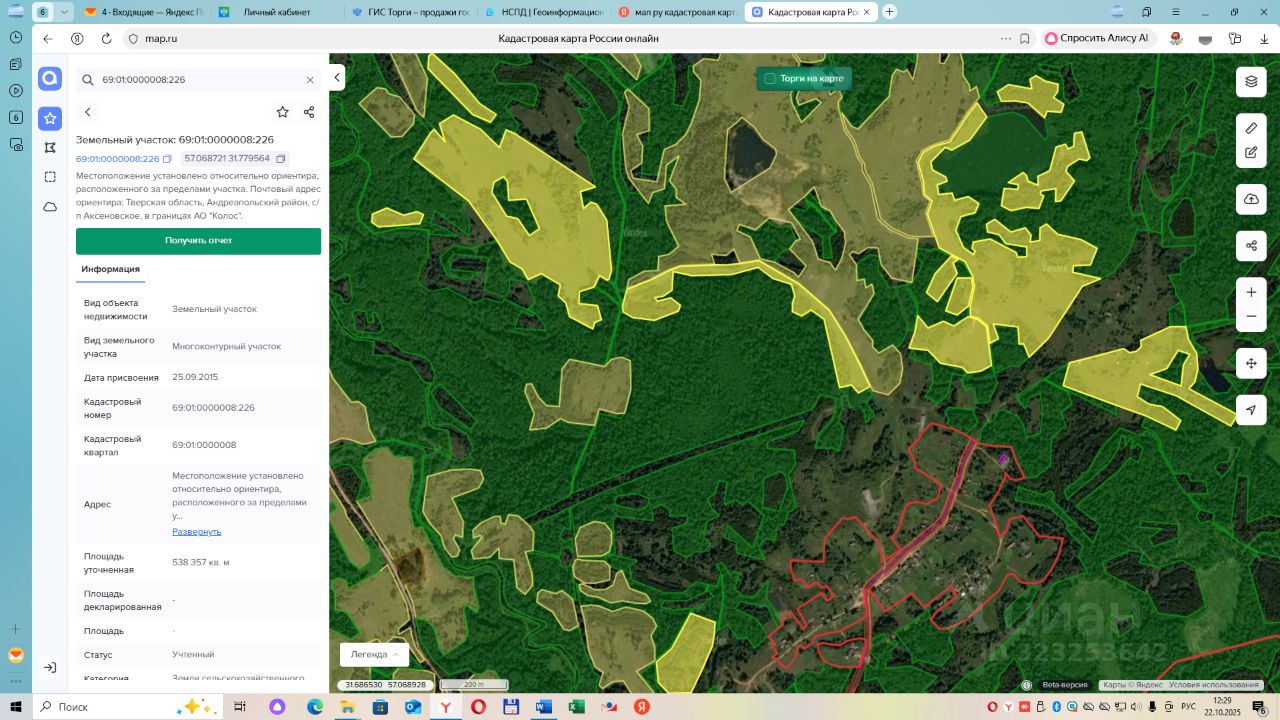Switch to 'Личный кабинет' browser tab

pyautogui.click(x=276, y=12)
